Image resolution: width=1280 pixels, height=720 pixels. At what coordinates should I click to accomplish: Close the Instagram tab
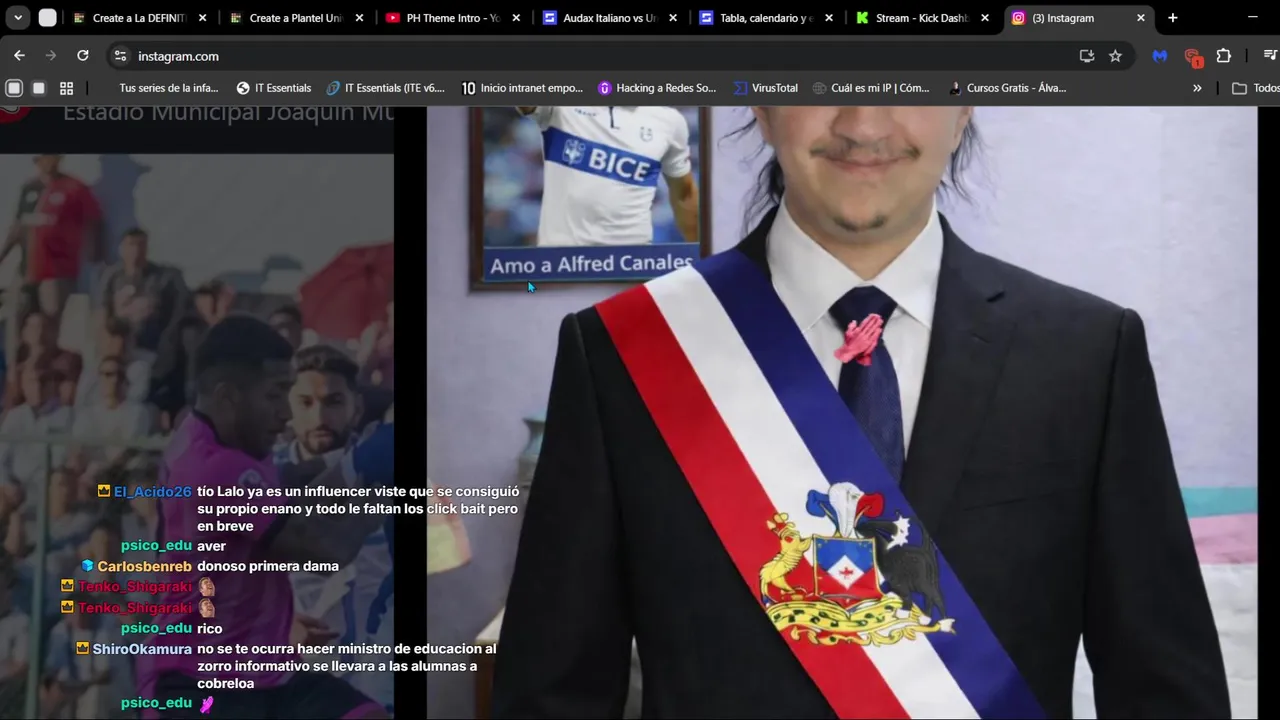point(1141,18)
